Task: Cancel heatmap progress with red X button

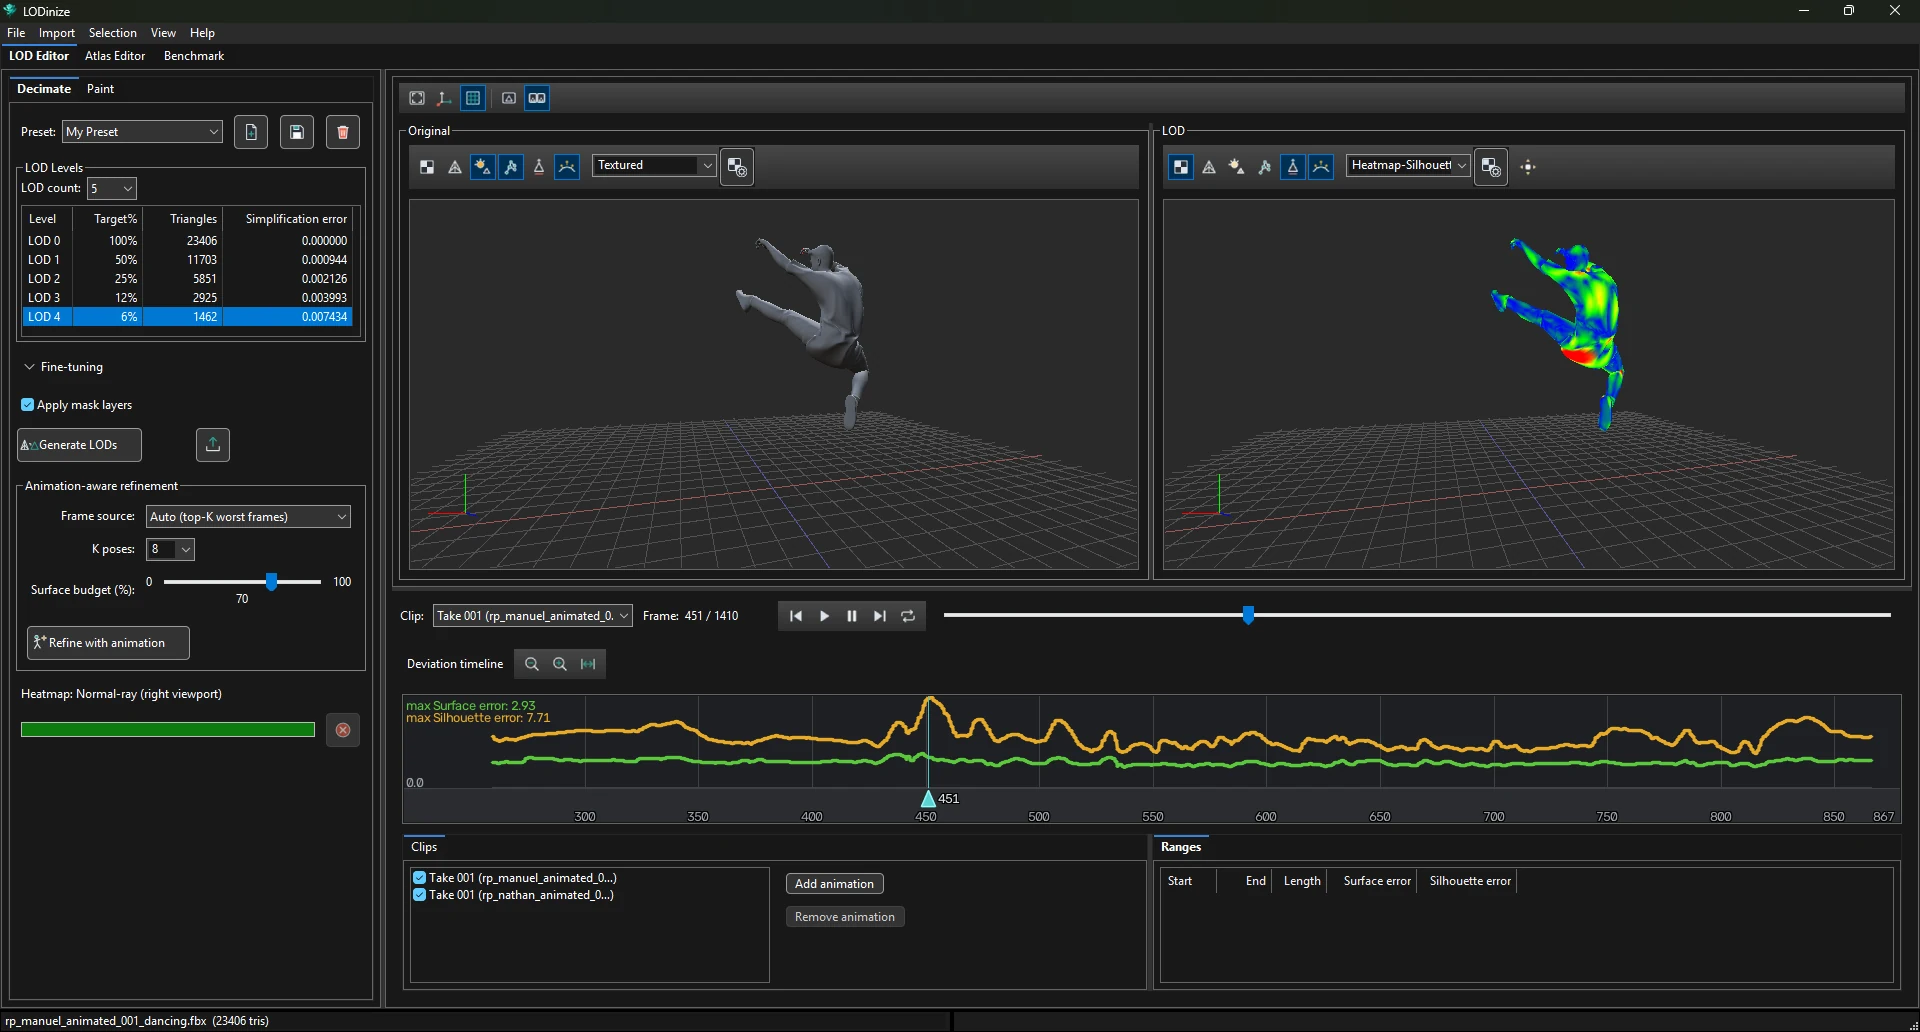Action: point(343,730)
